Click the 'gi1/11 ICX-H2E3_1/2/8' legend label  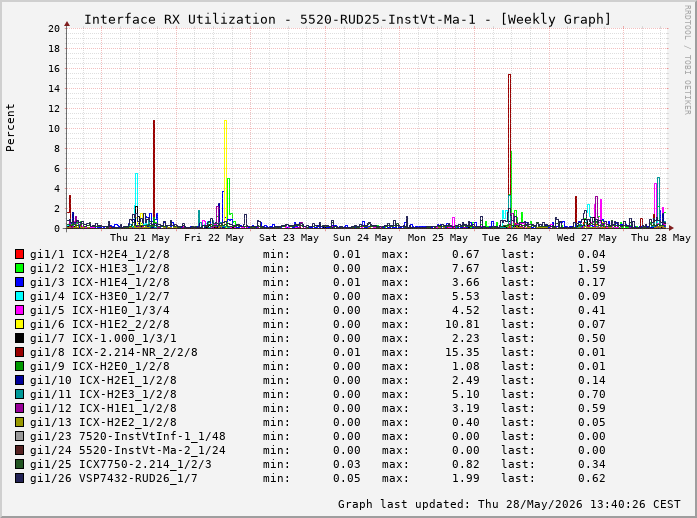tap(103, 394)
